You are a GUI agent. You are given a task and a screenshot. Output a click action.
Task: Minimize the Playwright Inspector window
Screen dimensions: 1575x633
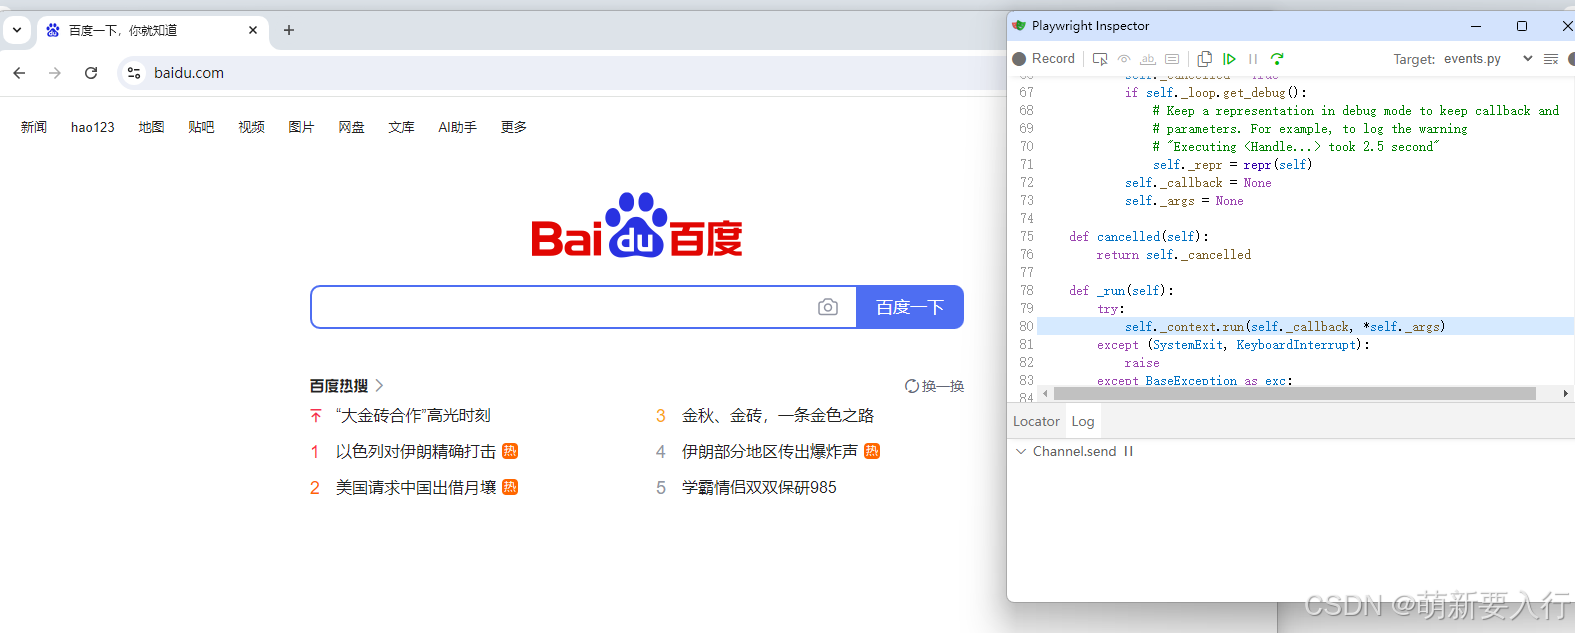coord(1476,26)
